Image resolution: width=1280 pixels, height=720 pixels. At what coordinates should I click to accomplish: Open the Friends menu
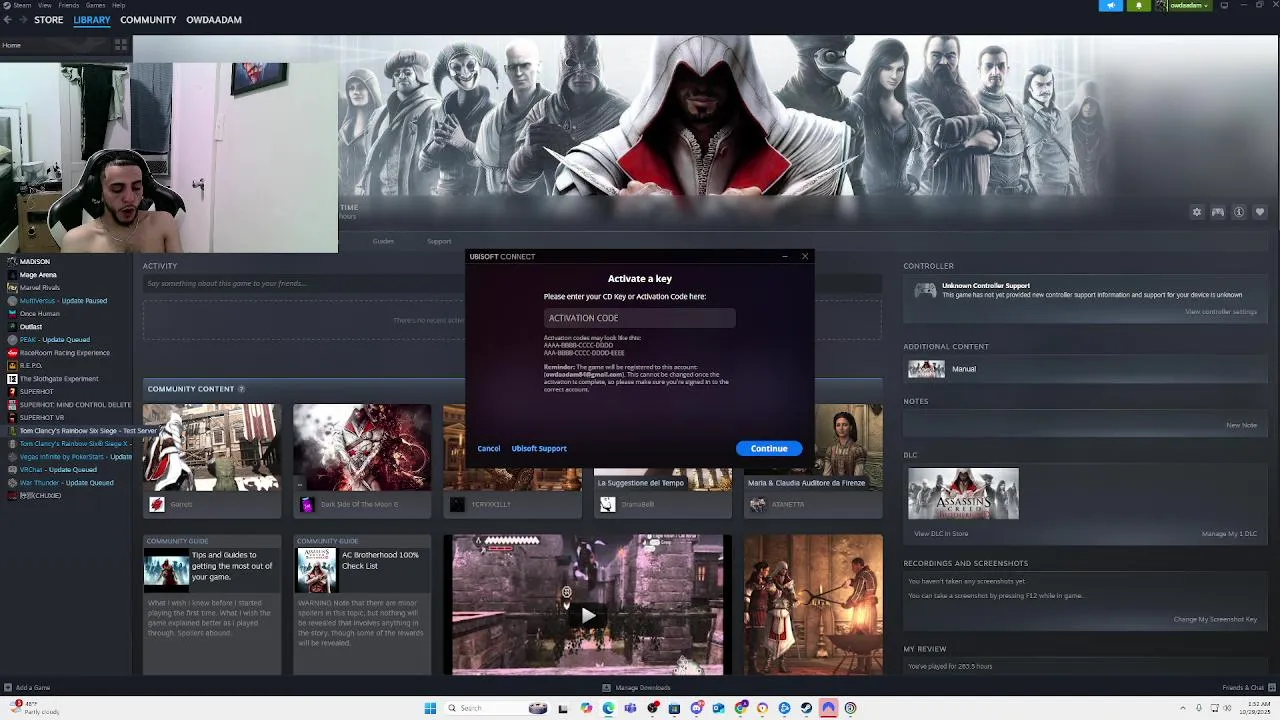pos(69,5)
